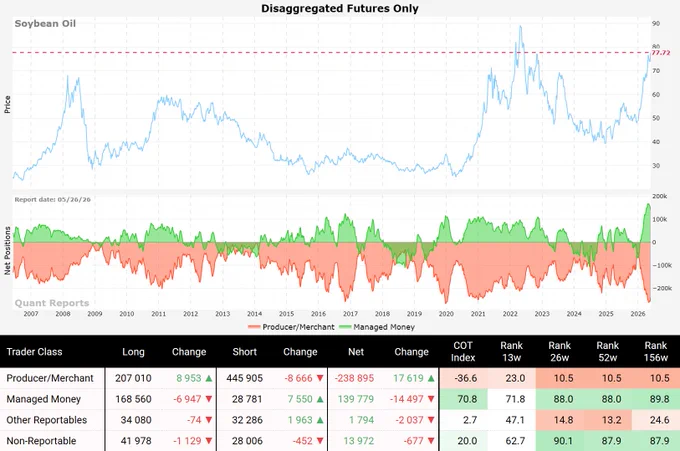Click the Rank 52w column header
The image size is (680, 451).
click(608, 352)
